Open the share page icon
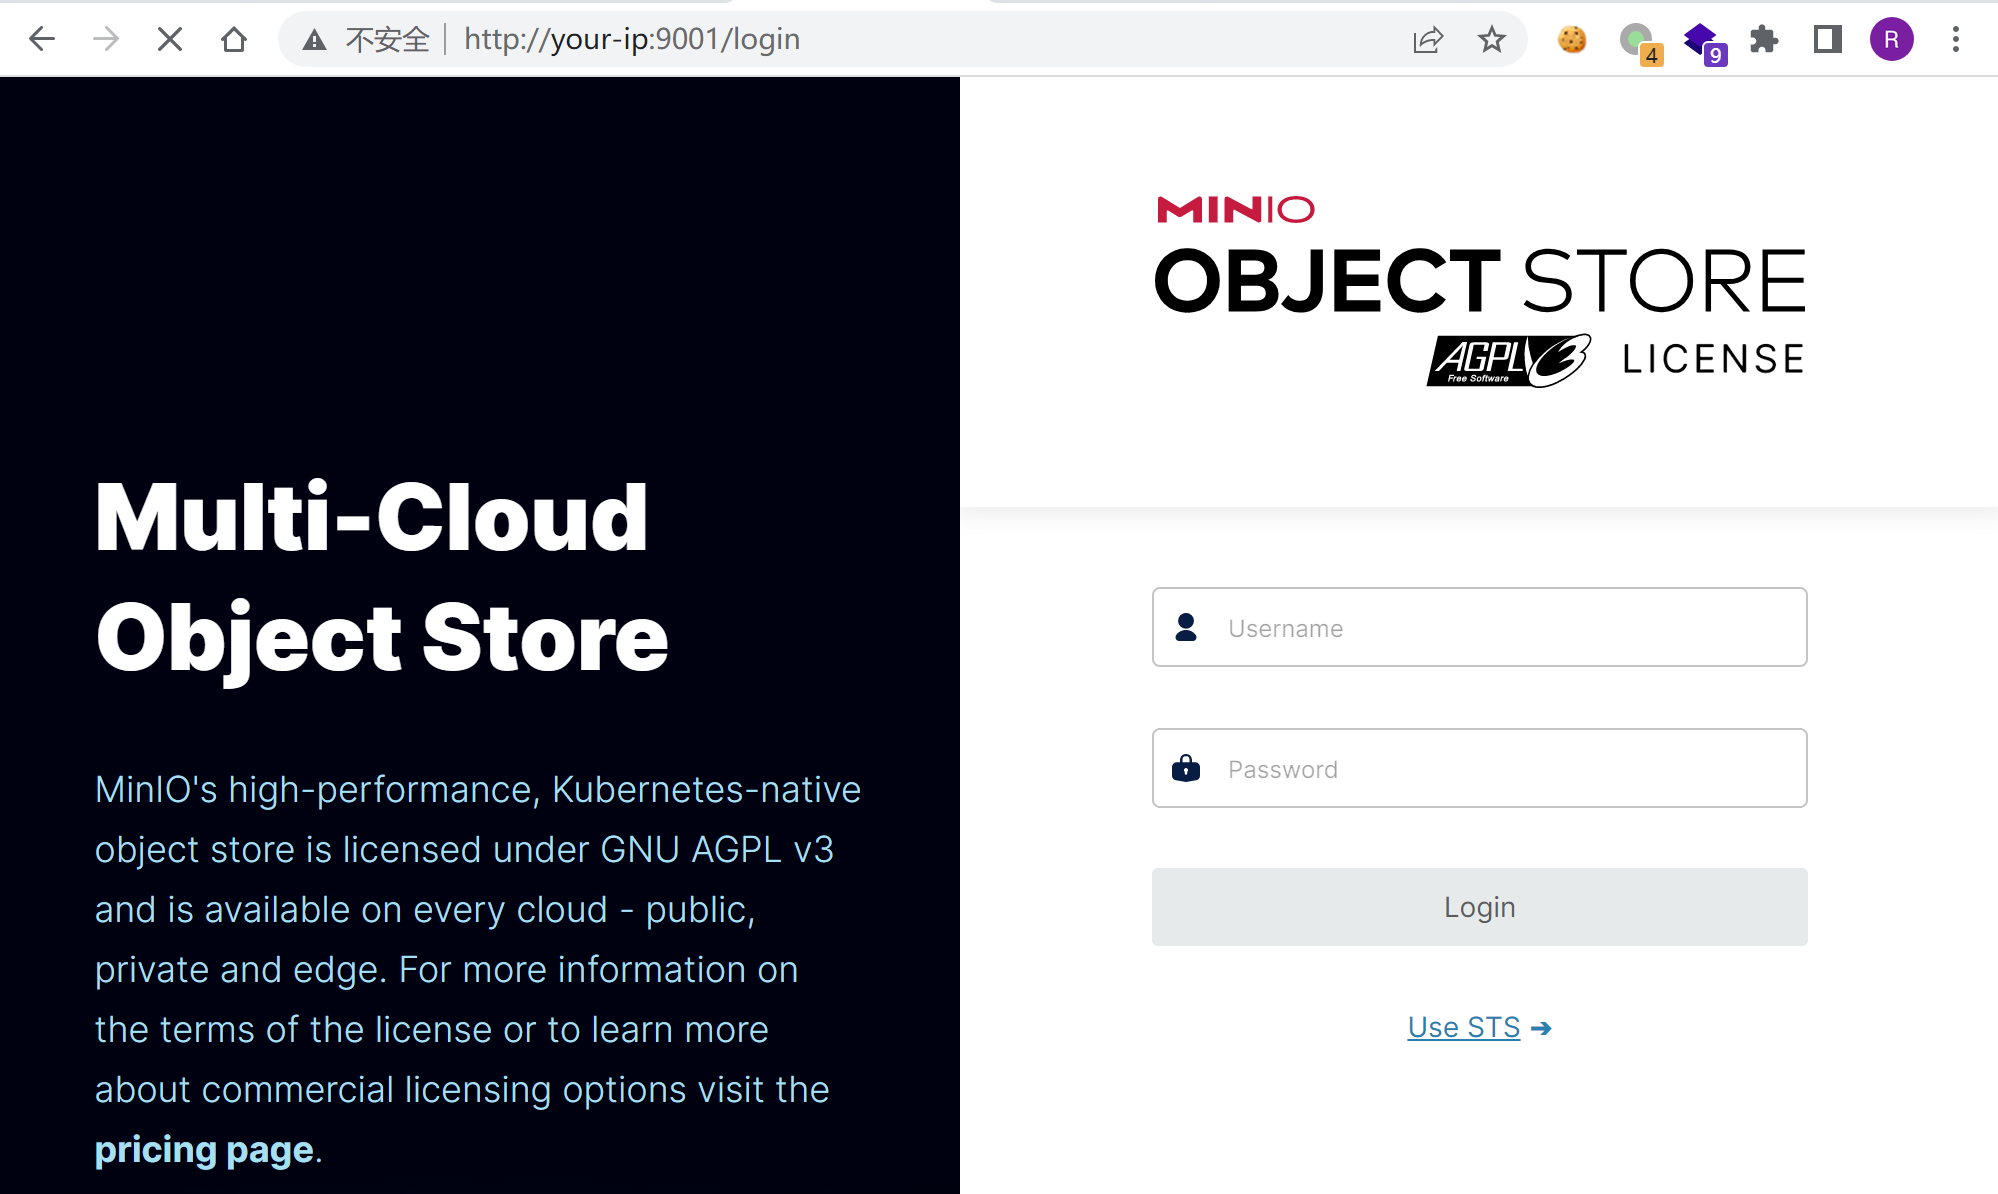Image resolution: width=1998 pixels, height=1194 pixels. pyautogui.click(x=1427, y=39)
